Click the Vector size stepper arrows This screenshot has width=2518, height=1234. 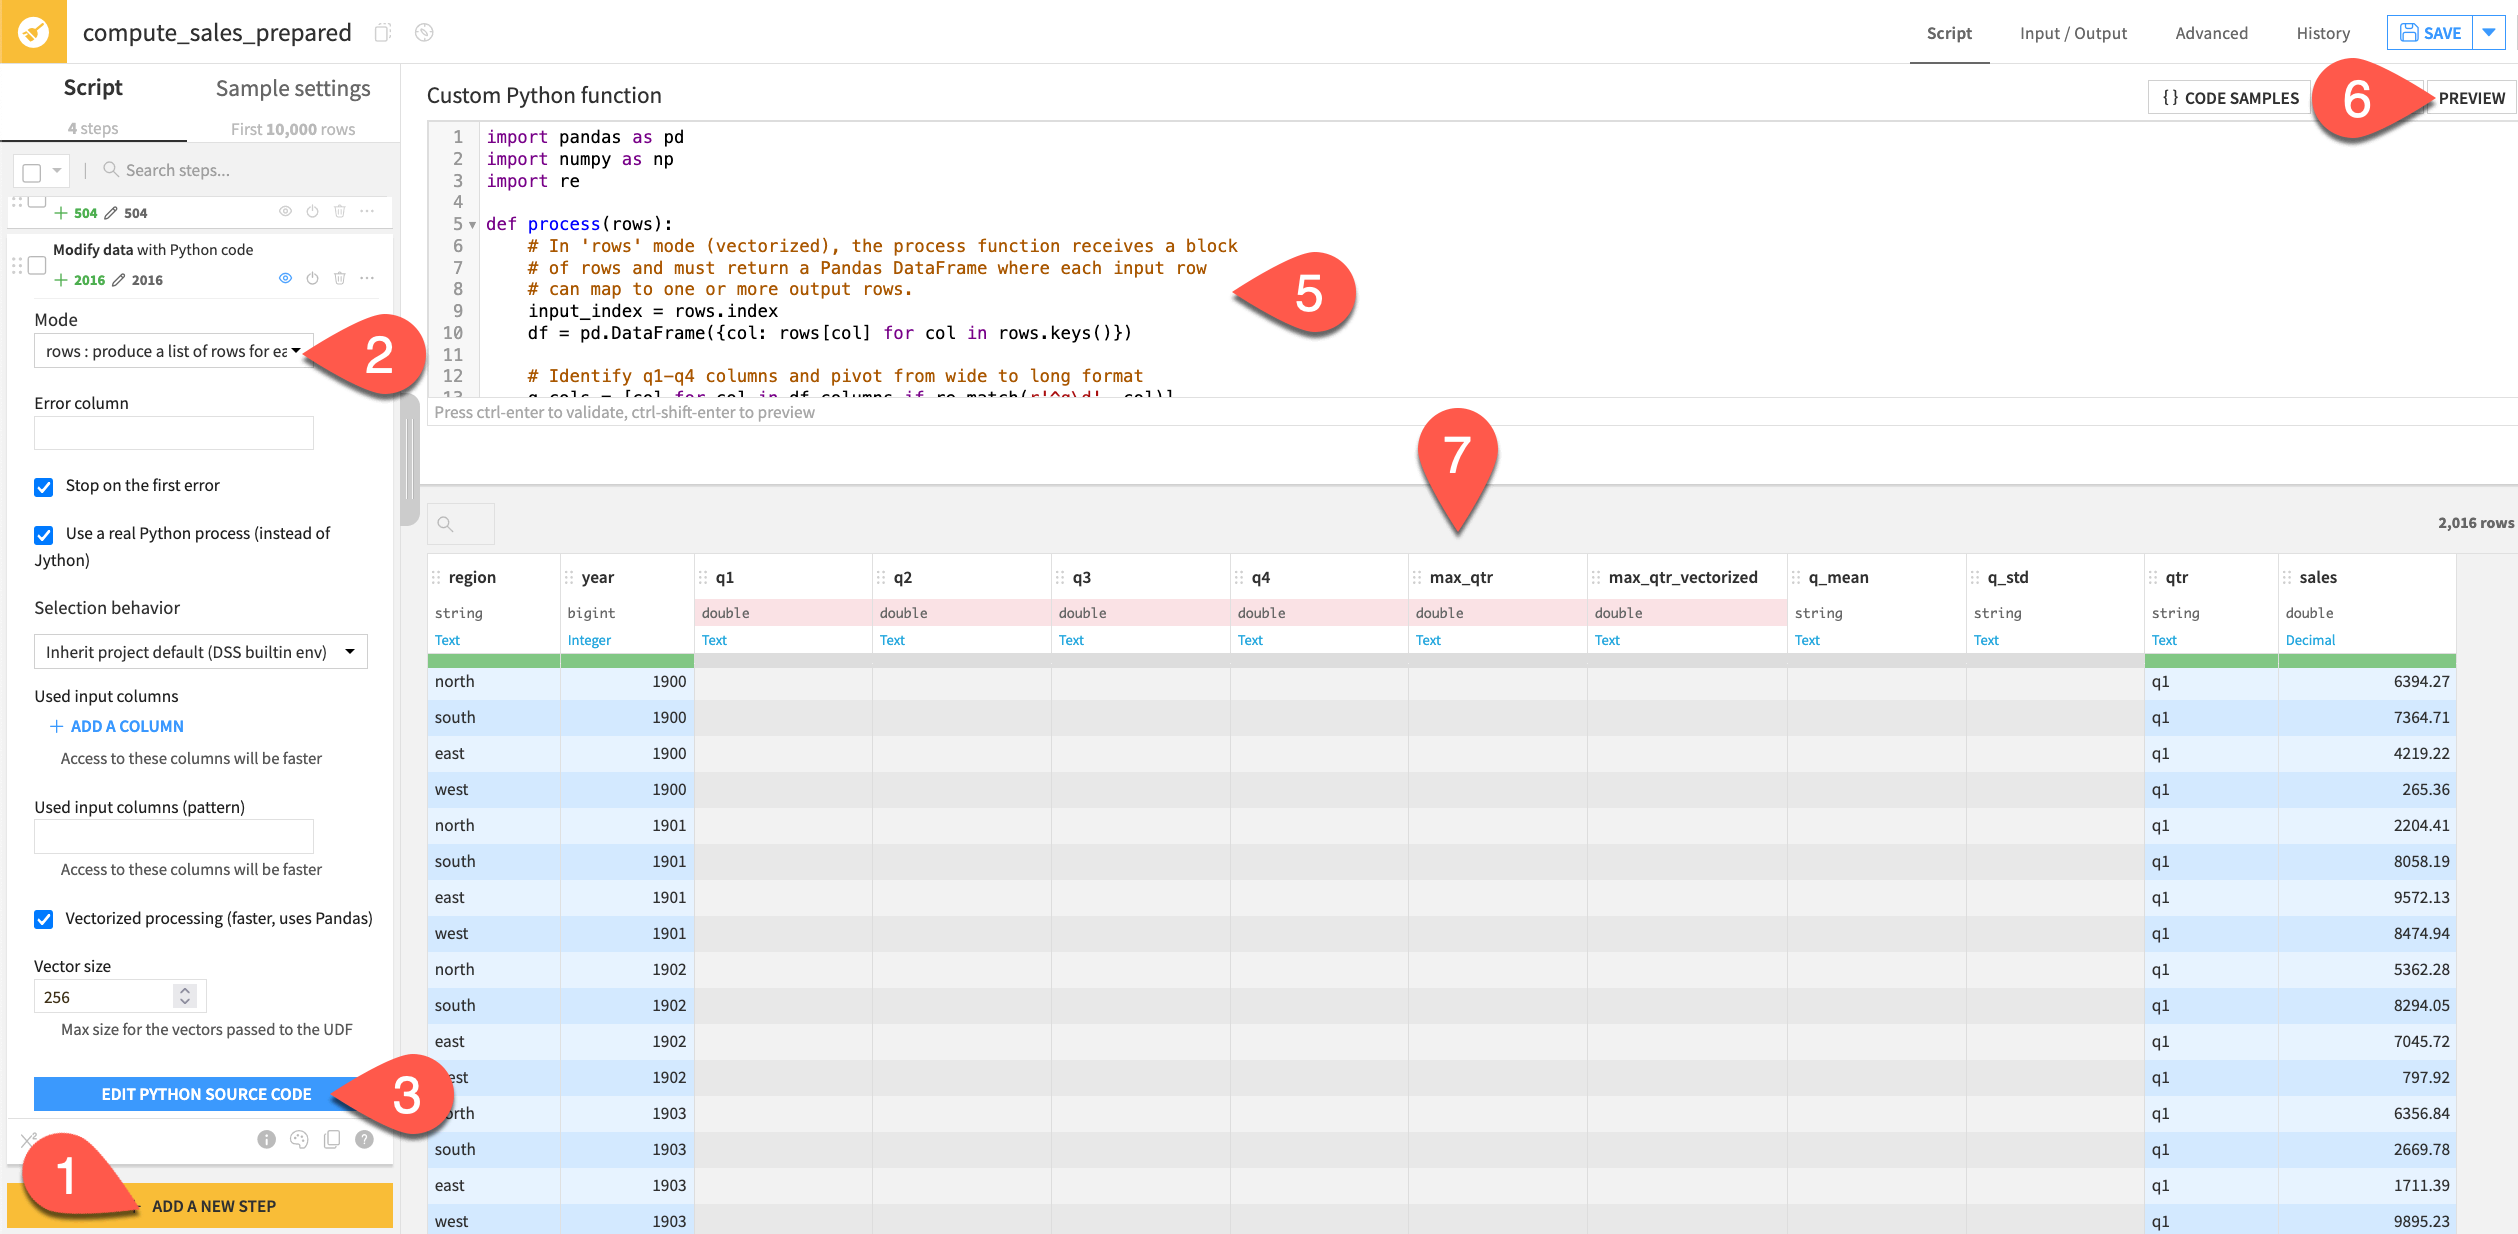click(185, 996)
